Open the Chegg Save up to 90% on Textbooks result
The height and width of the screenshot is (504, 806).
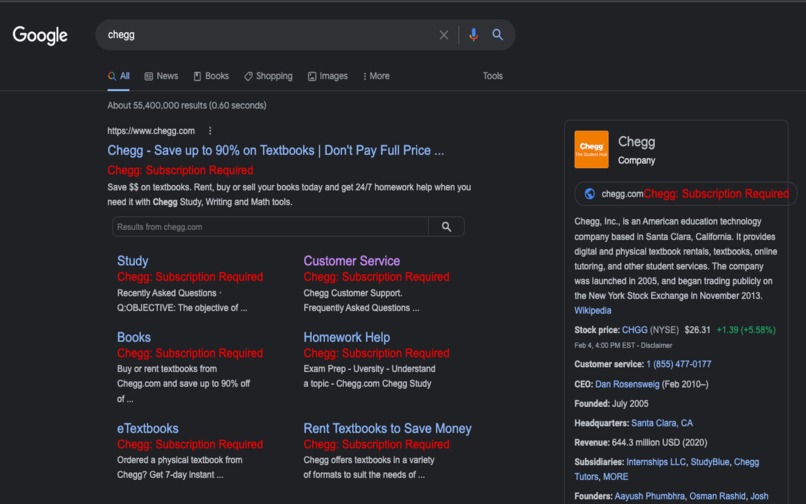click(276, 151)
